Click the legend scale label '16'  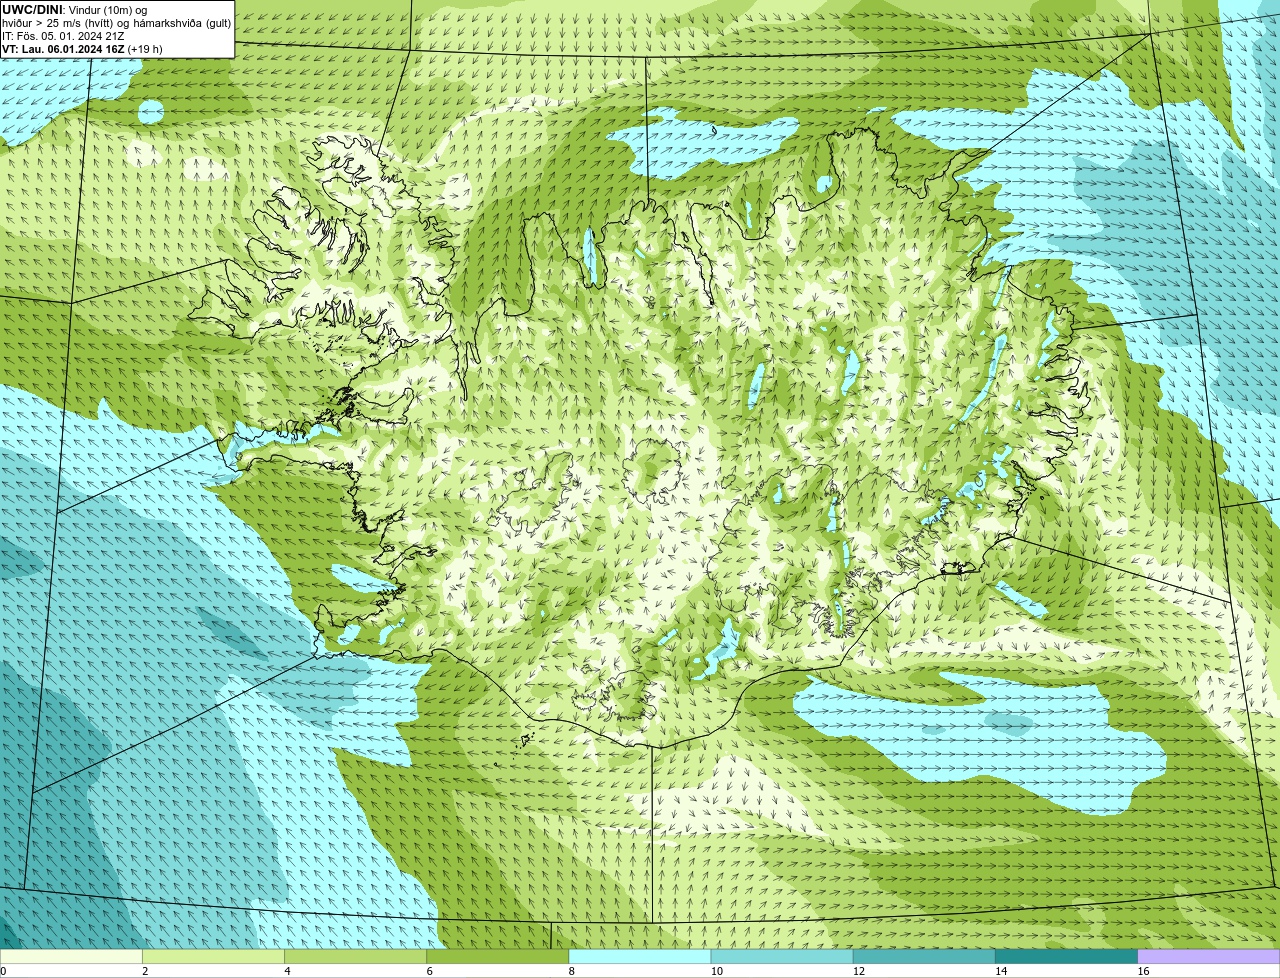[1144, 971]
